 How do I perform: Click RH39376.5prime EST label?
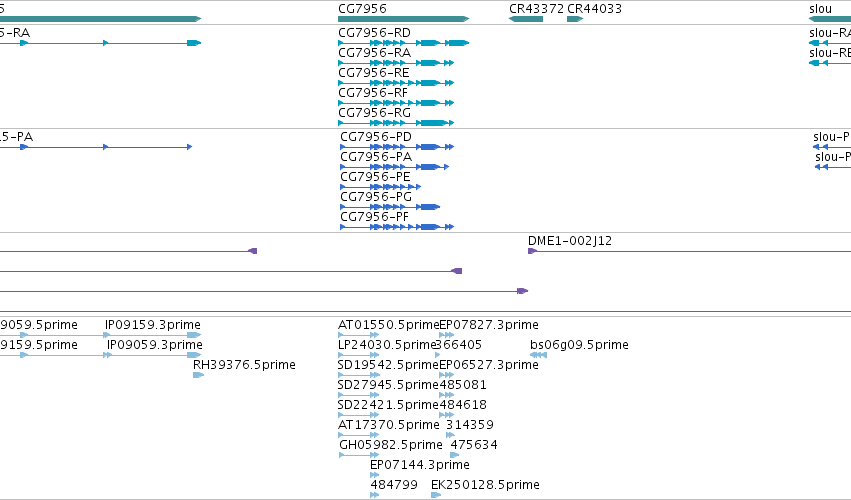(244, 365)
